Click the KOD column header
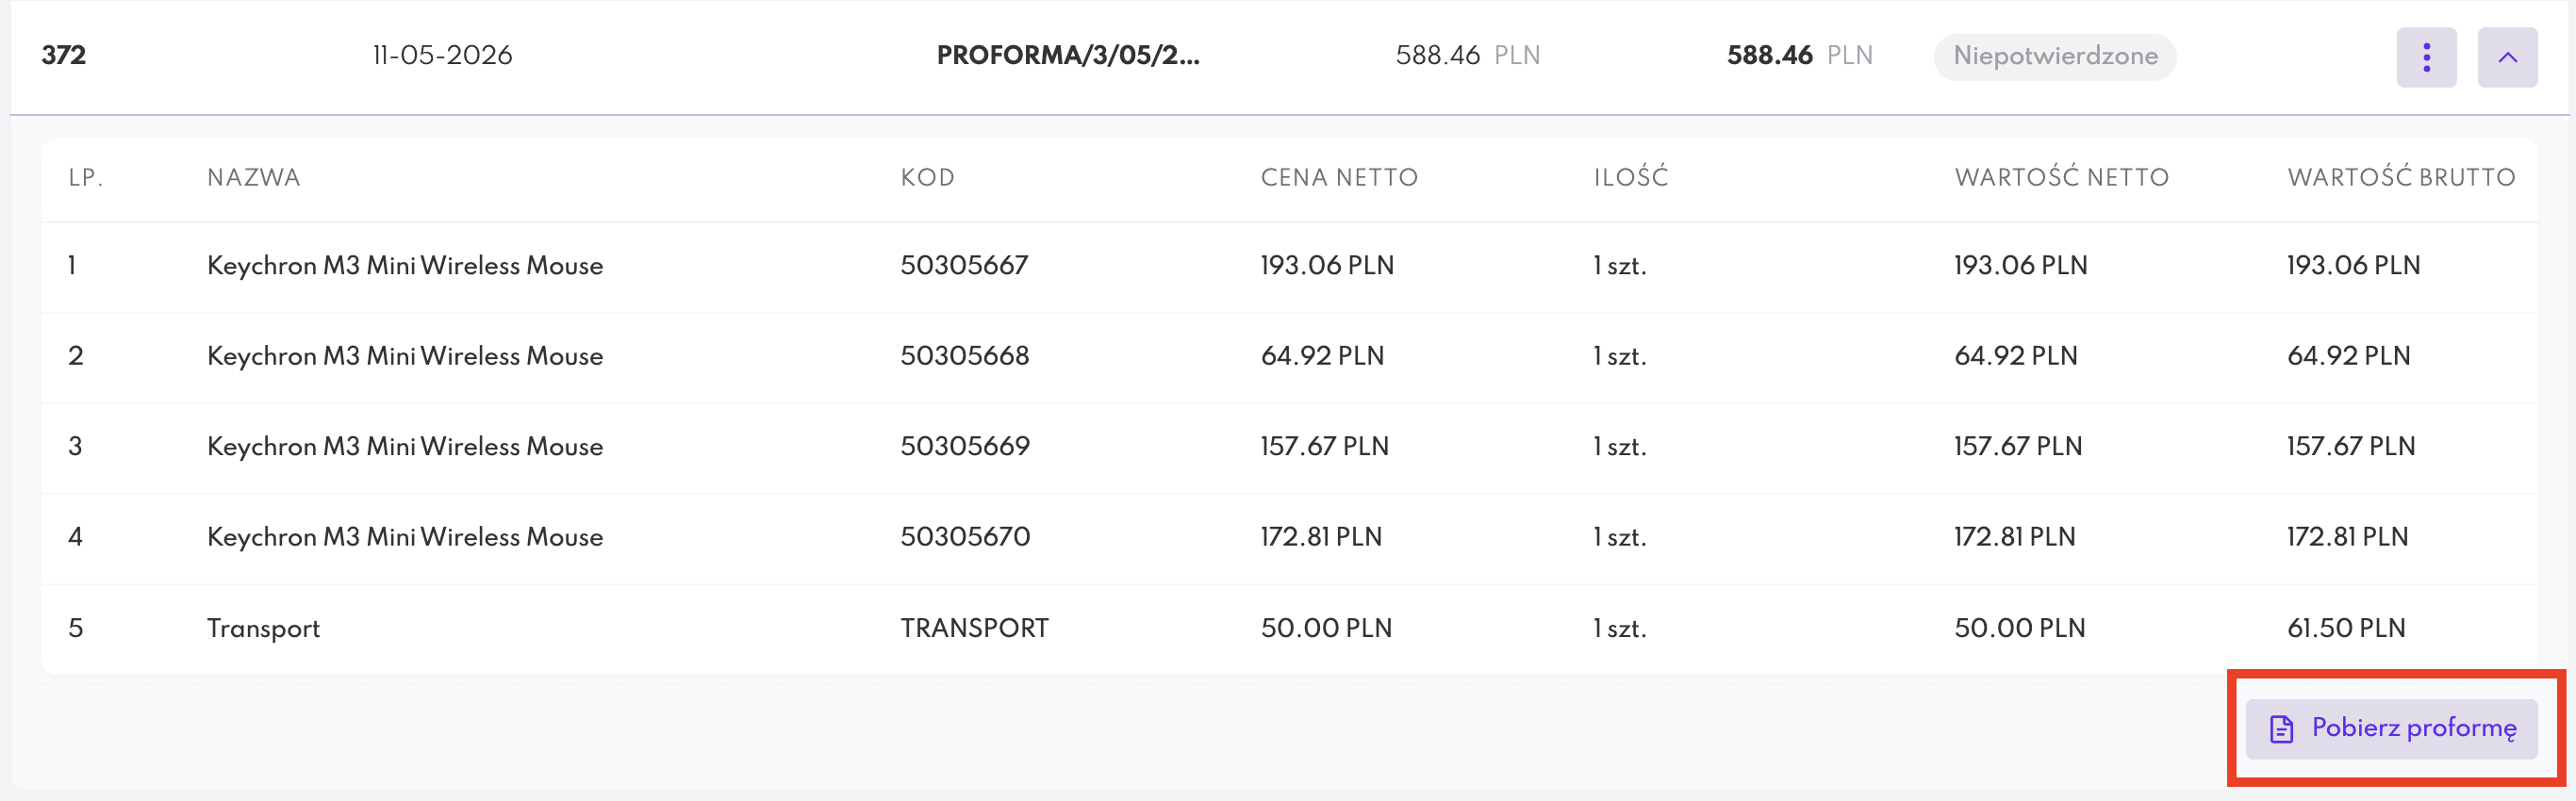This screenshot has height=801, width=2576. click(927, 178)
